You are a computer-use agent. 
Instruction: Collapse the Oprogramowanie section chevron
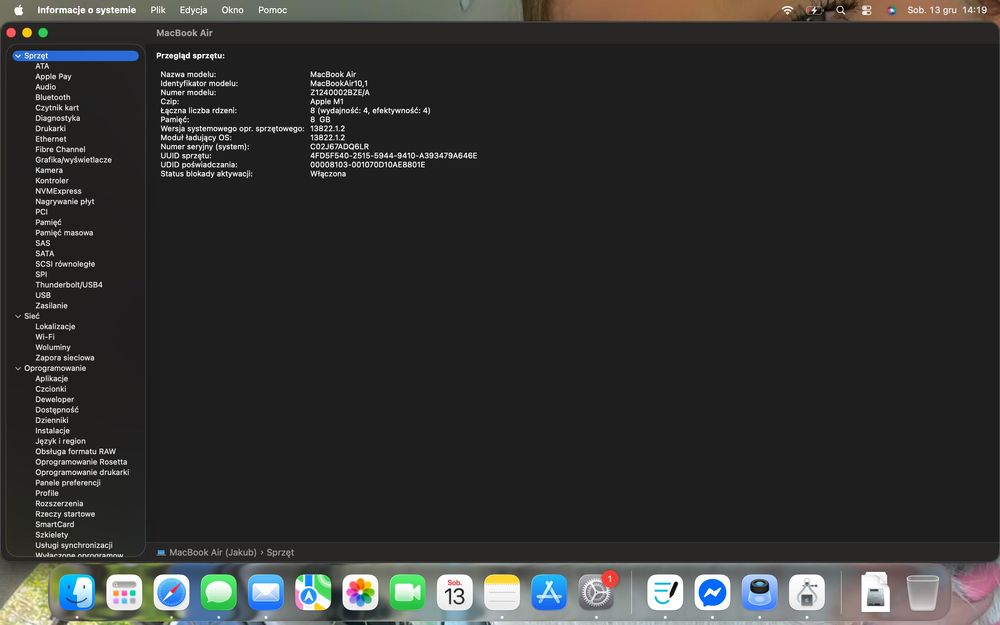click(18, 369)
